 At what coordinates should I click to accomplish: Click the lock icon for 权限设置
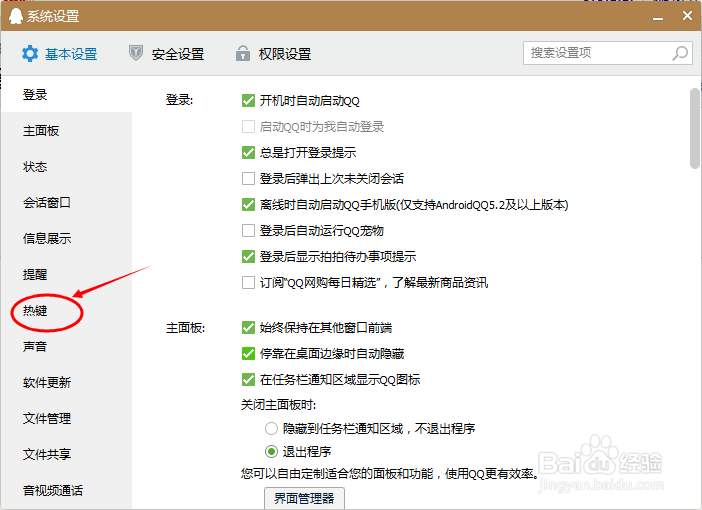click(x=243, y=53)
